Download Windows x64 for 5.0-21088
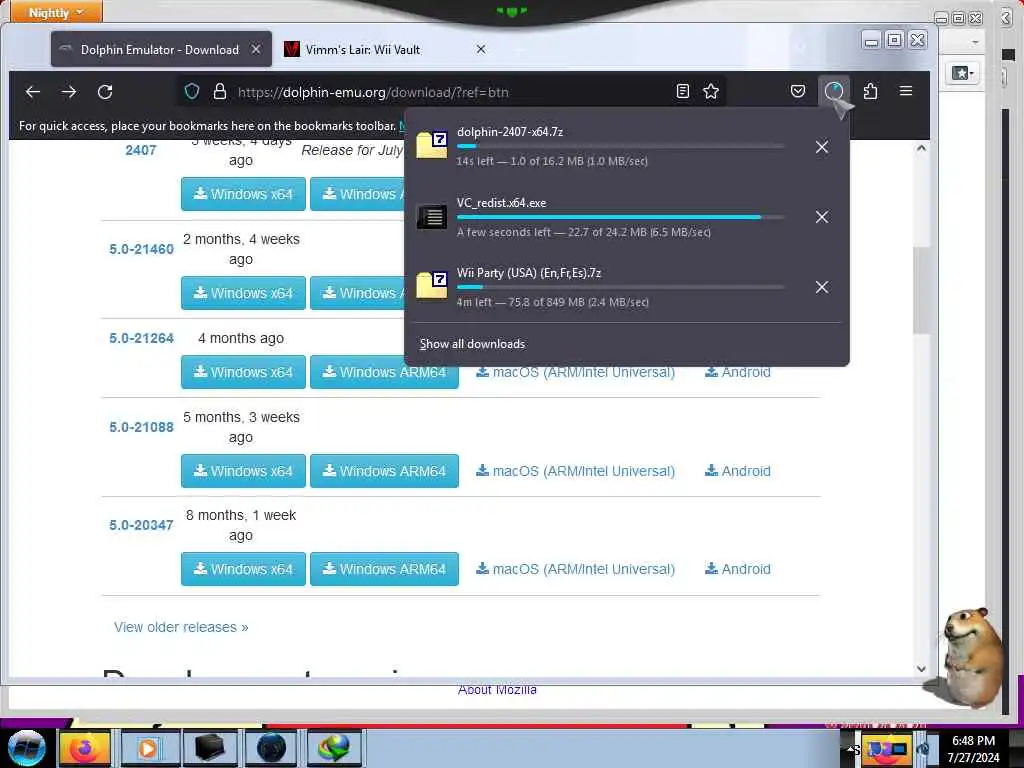This screenshot has height=768, width=1024. 243,471
